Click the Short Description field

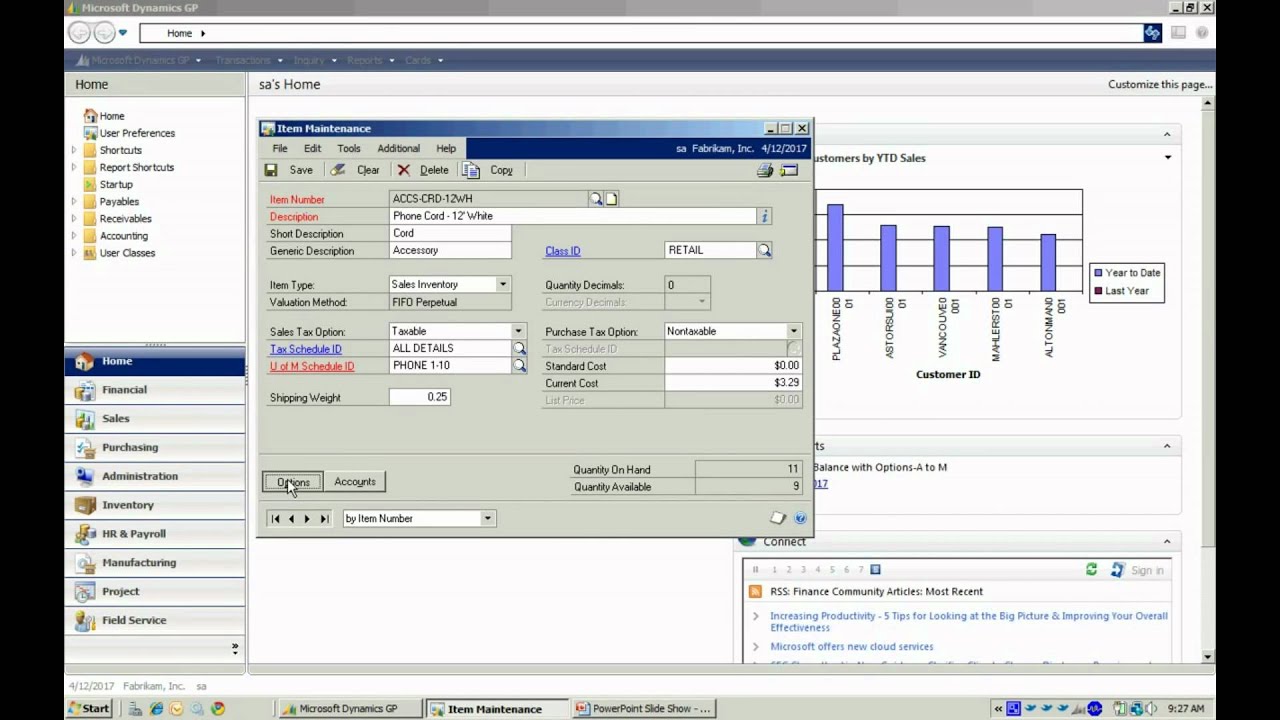[450, 233]
